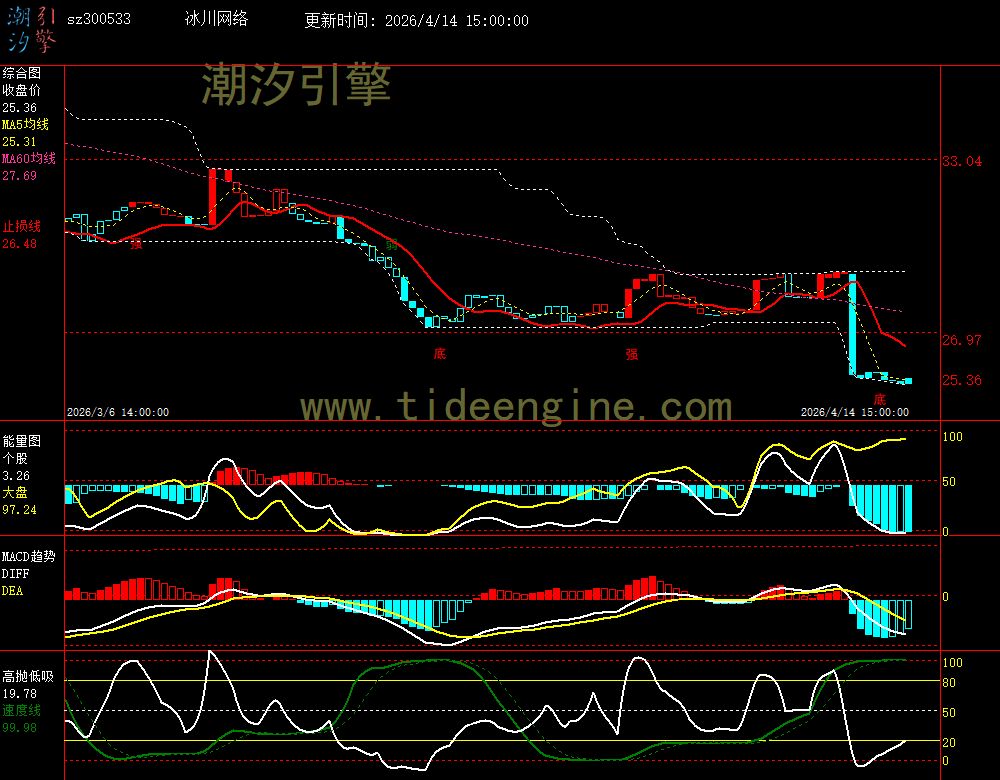Screen dimensions: 1000x780
Task: Click the red 止损线 legend label
Action: tap(21, 226)
